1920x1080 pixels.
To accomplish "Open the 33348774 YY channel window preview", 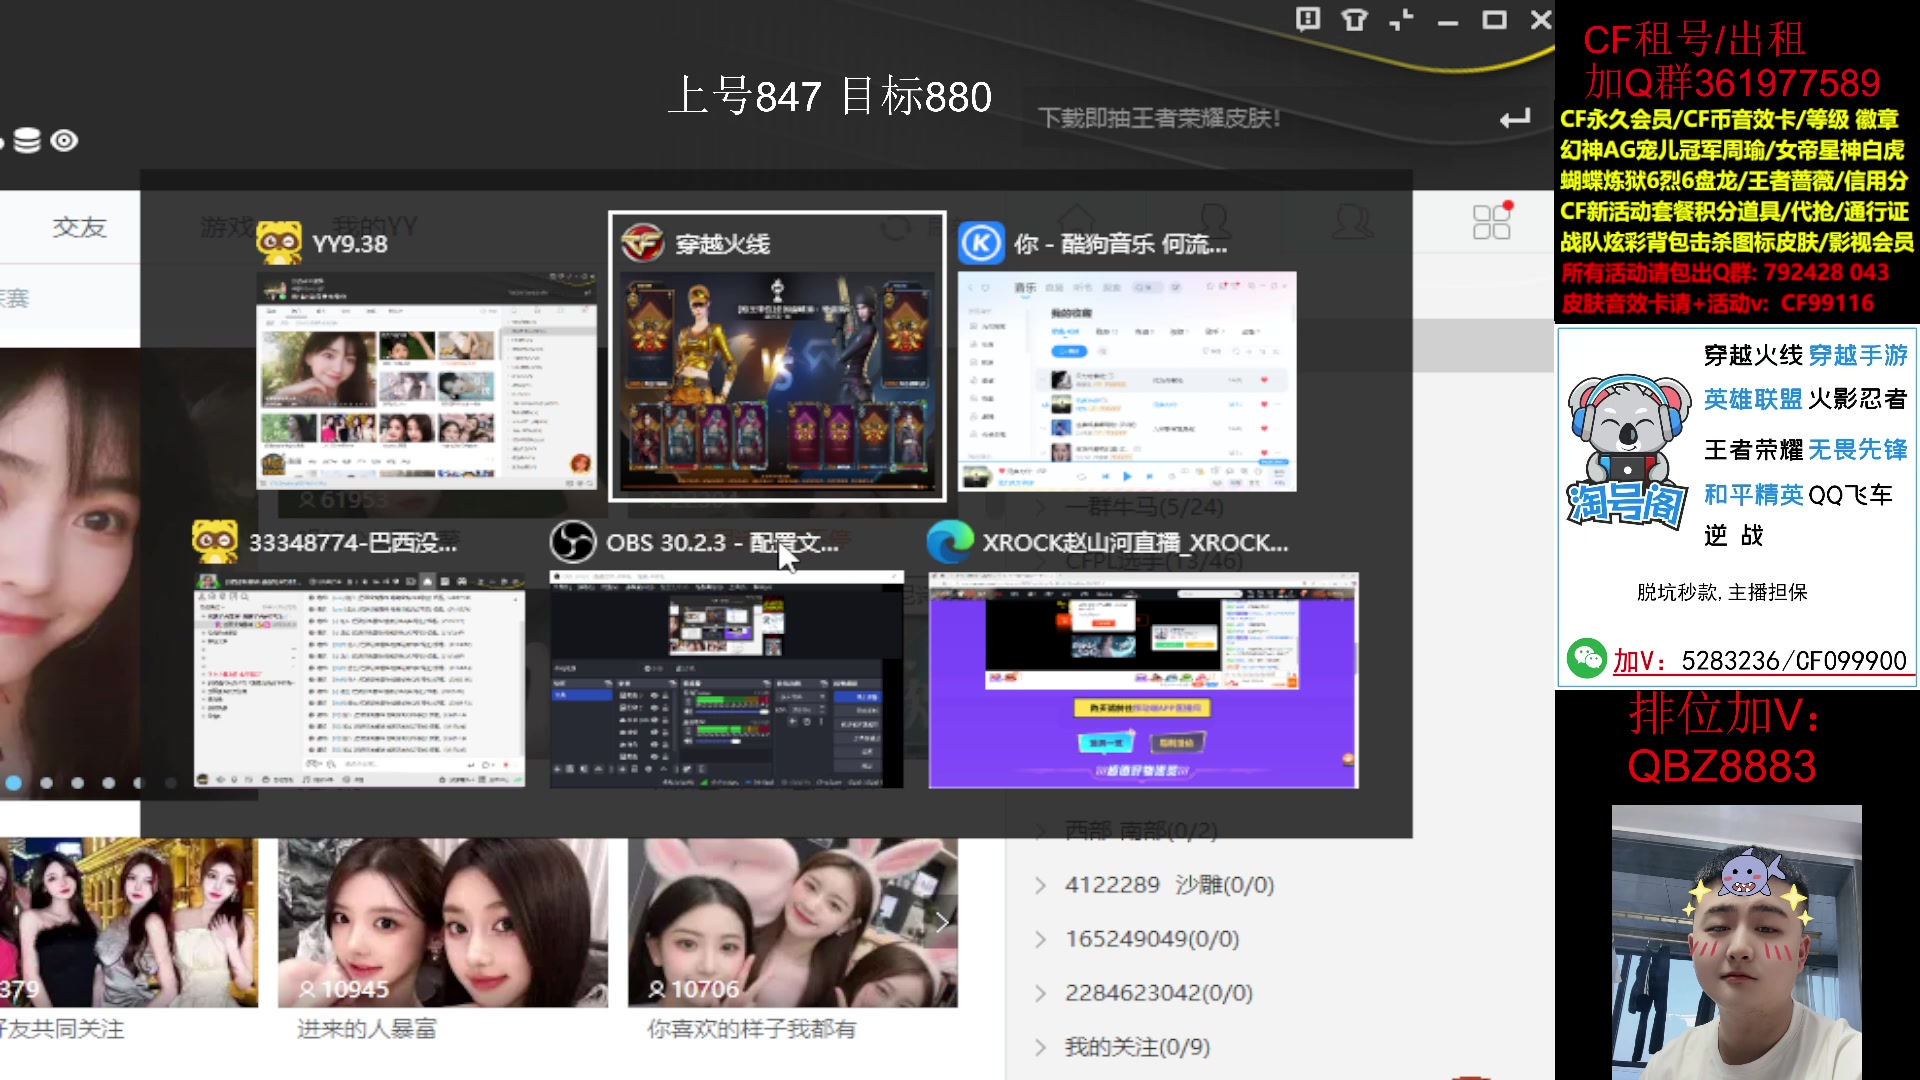I will point(359,680).
